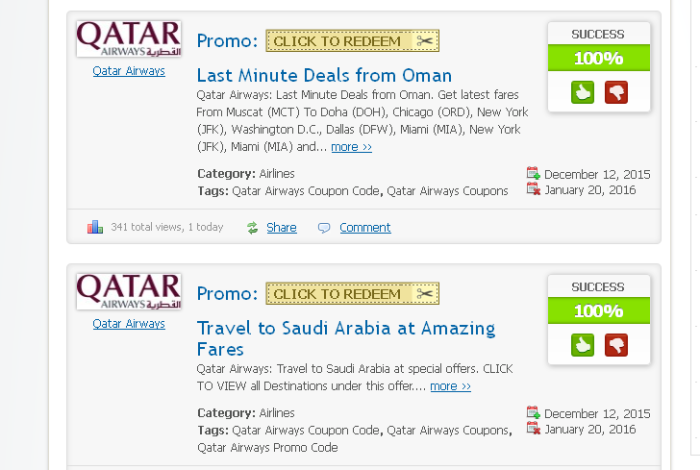Click the comment speech bubble icon

pyautogui.click(x=324, y=228)
